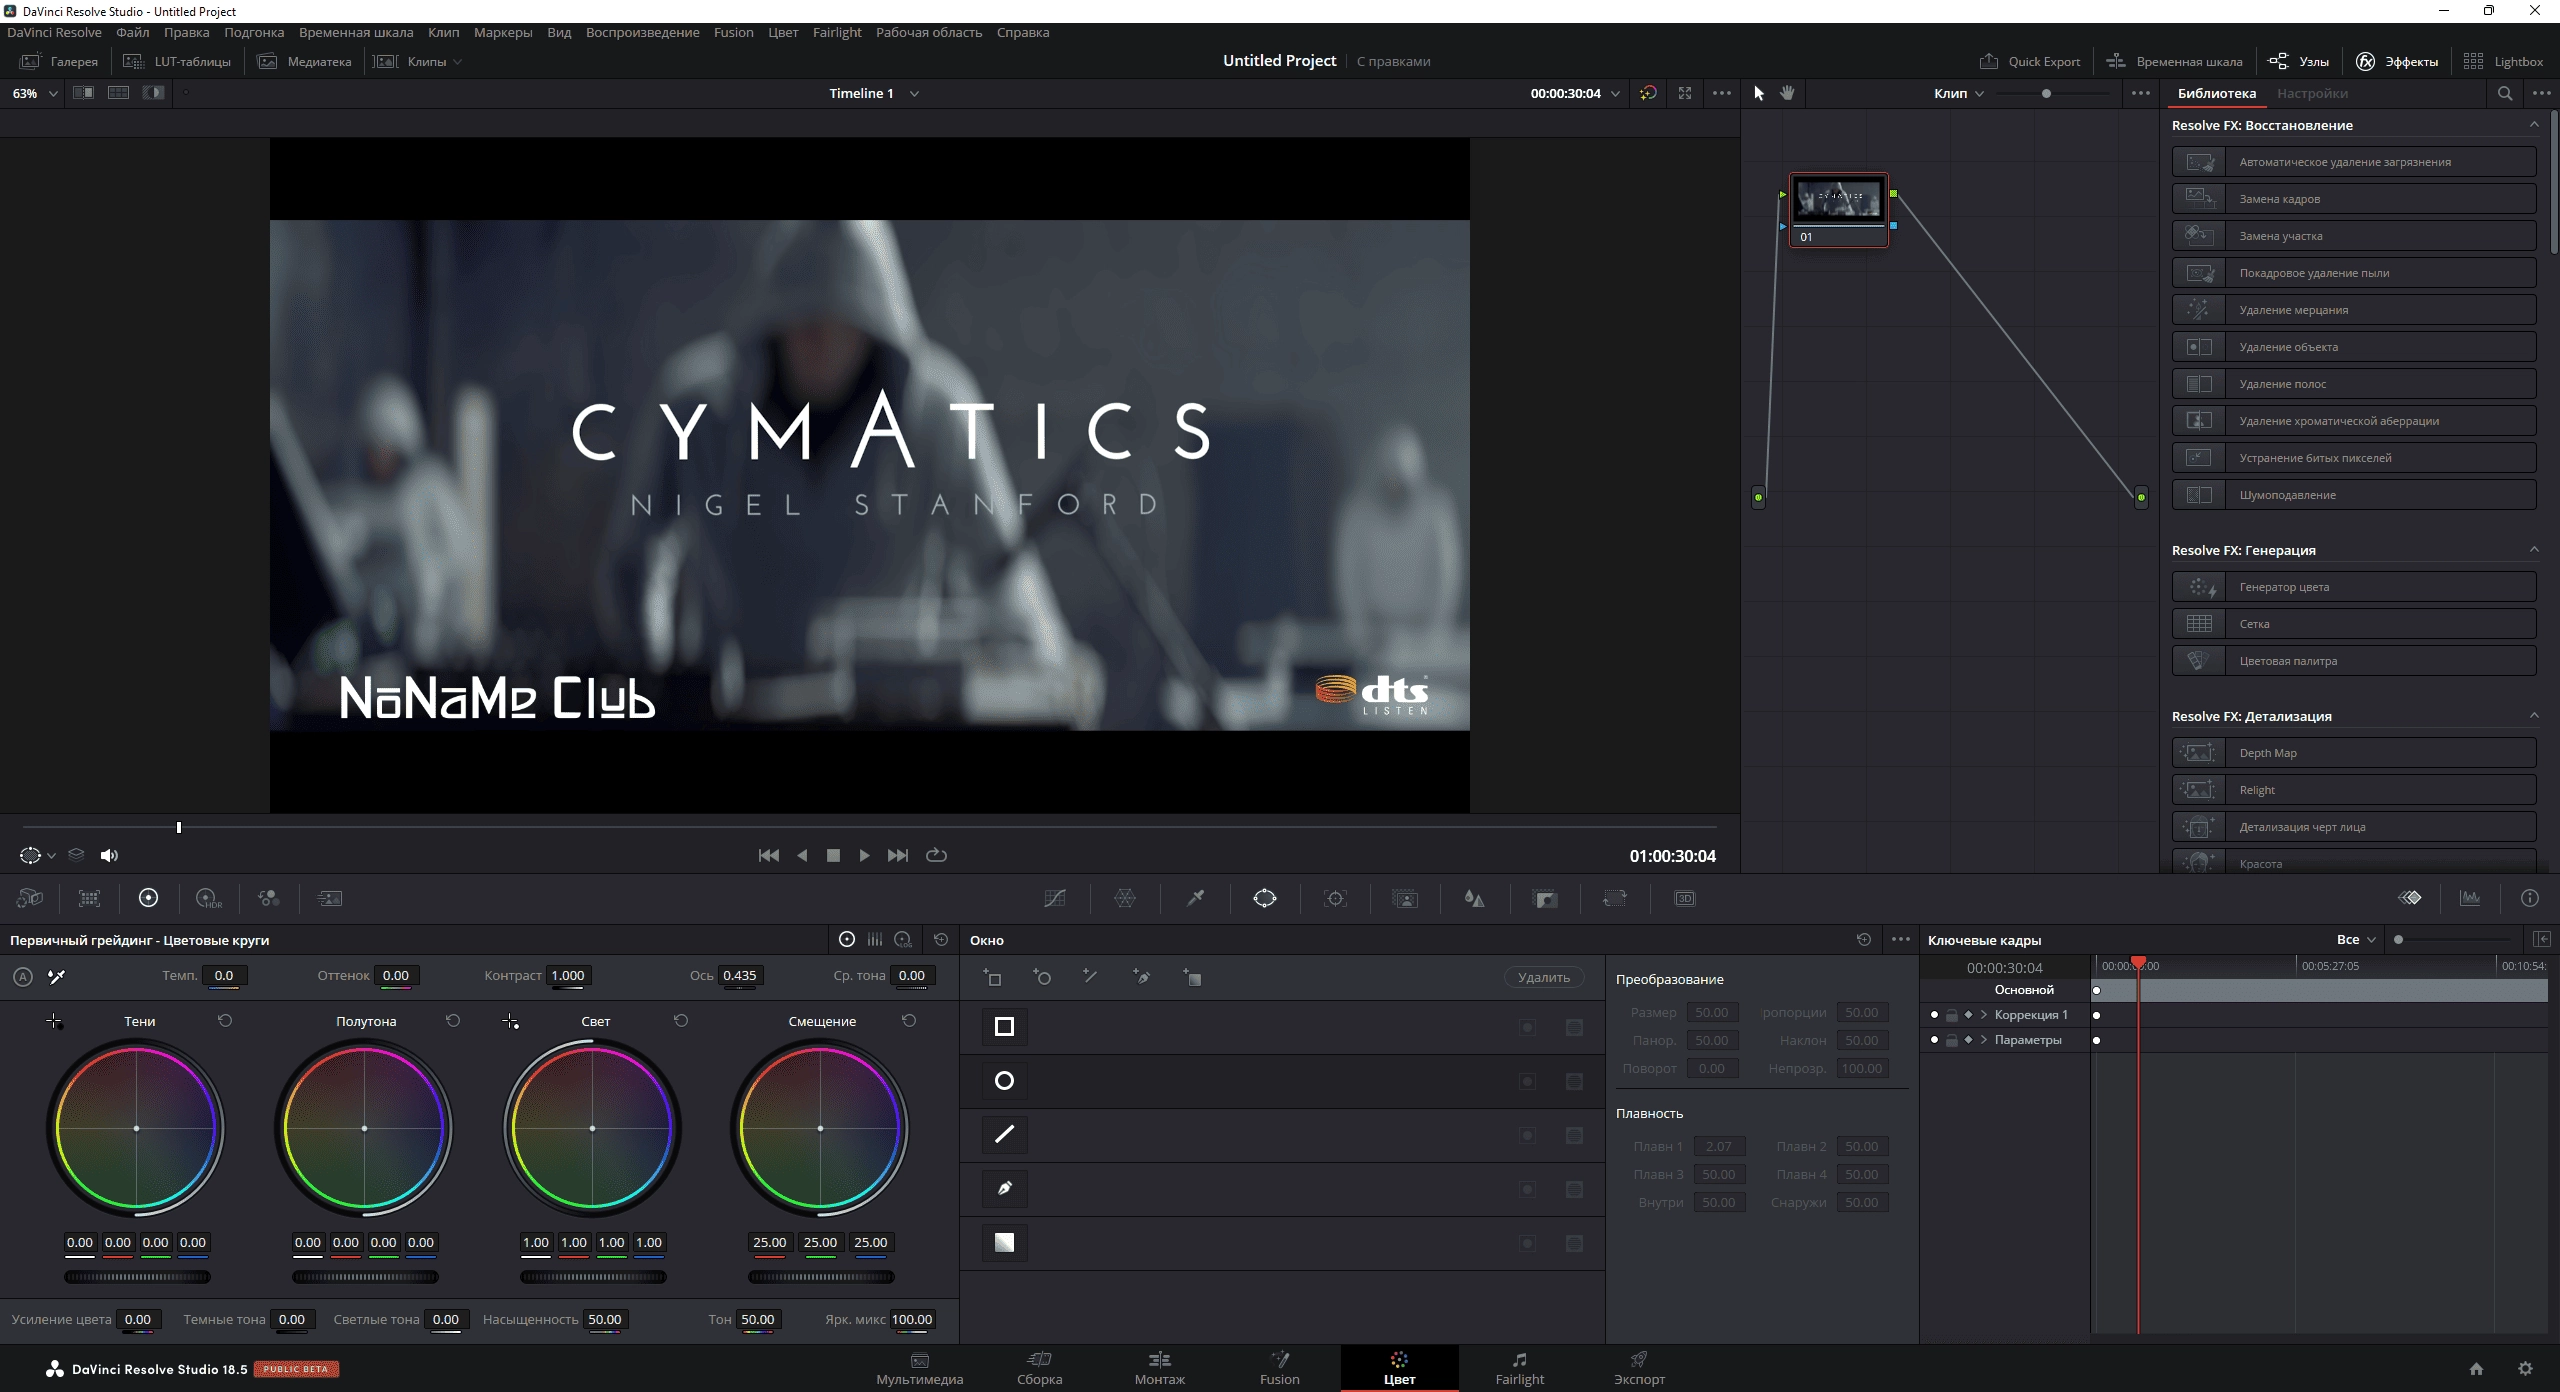Image resolution: width=2560 pixels, height=1392 pixels.
Task: Open the Key palette icon
Action: coord(1545,898)
